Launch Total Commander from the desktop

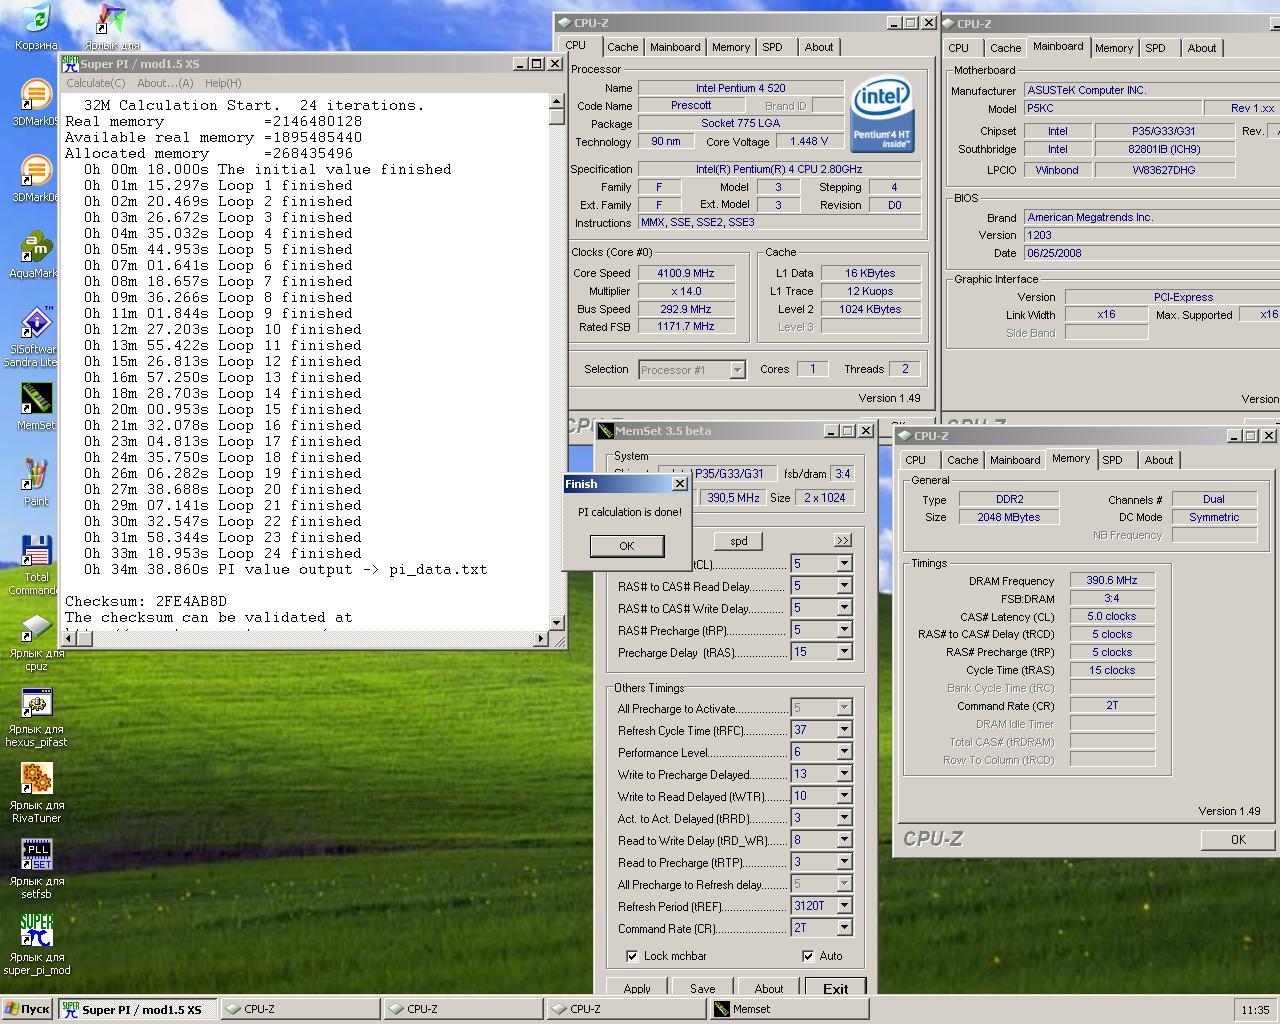point(36,551)
